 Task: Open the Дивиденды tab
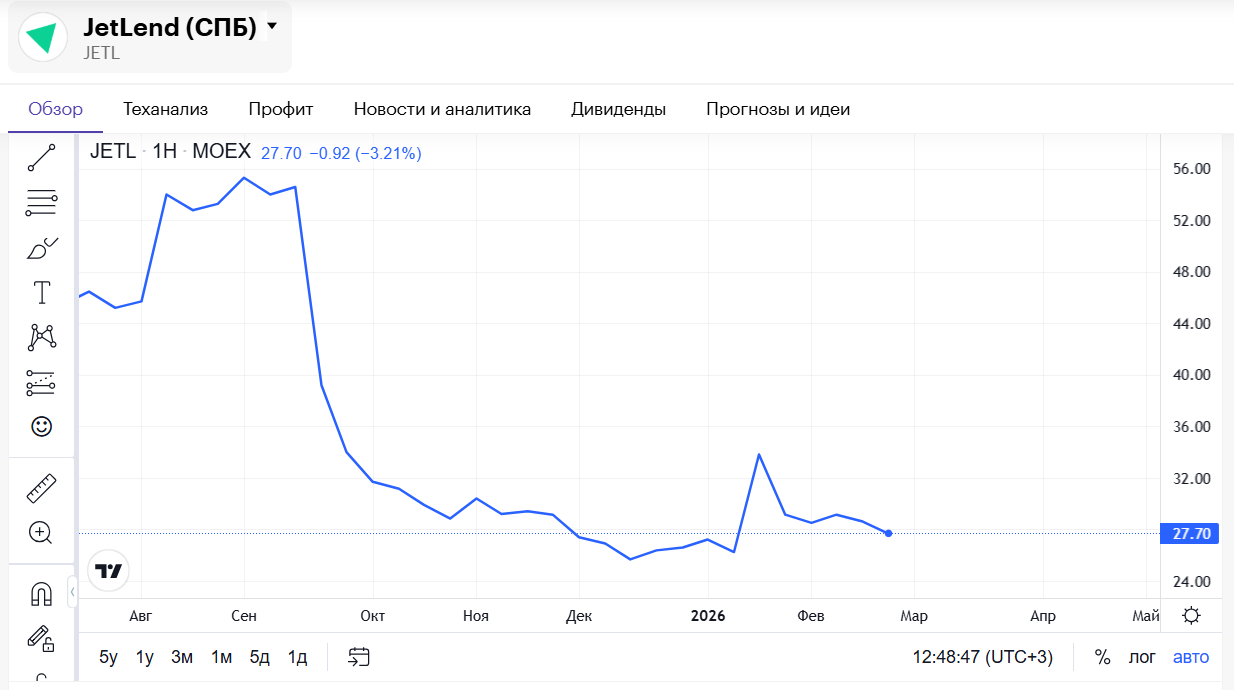click(618, 109)
